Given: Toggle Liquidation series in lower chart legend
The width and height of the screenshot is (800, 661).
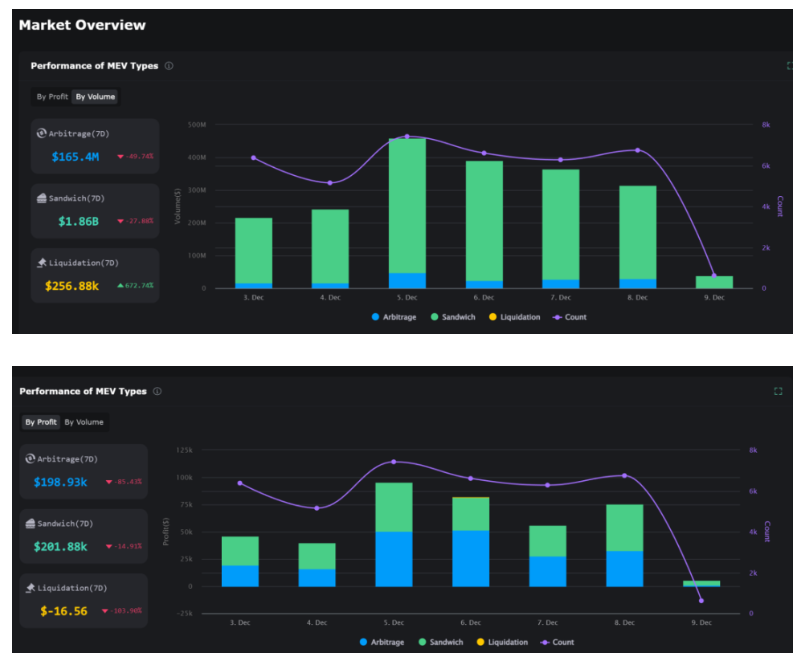Looking at the screenshot, I should click(502, 642).
